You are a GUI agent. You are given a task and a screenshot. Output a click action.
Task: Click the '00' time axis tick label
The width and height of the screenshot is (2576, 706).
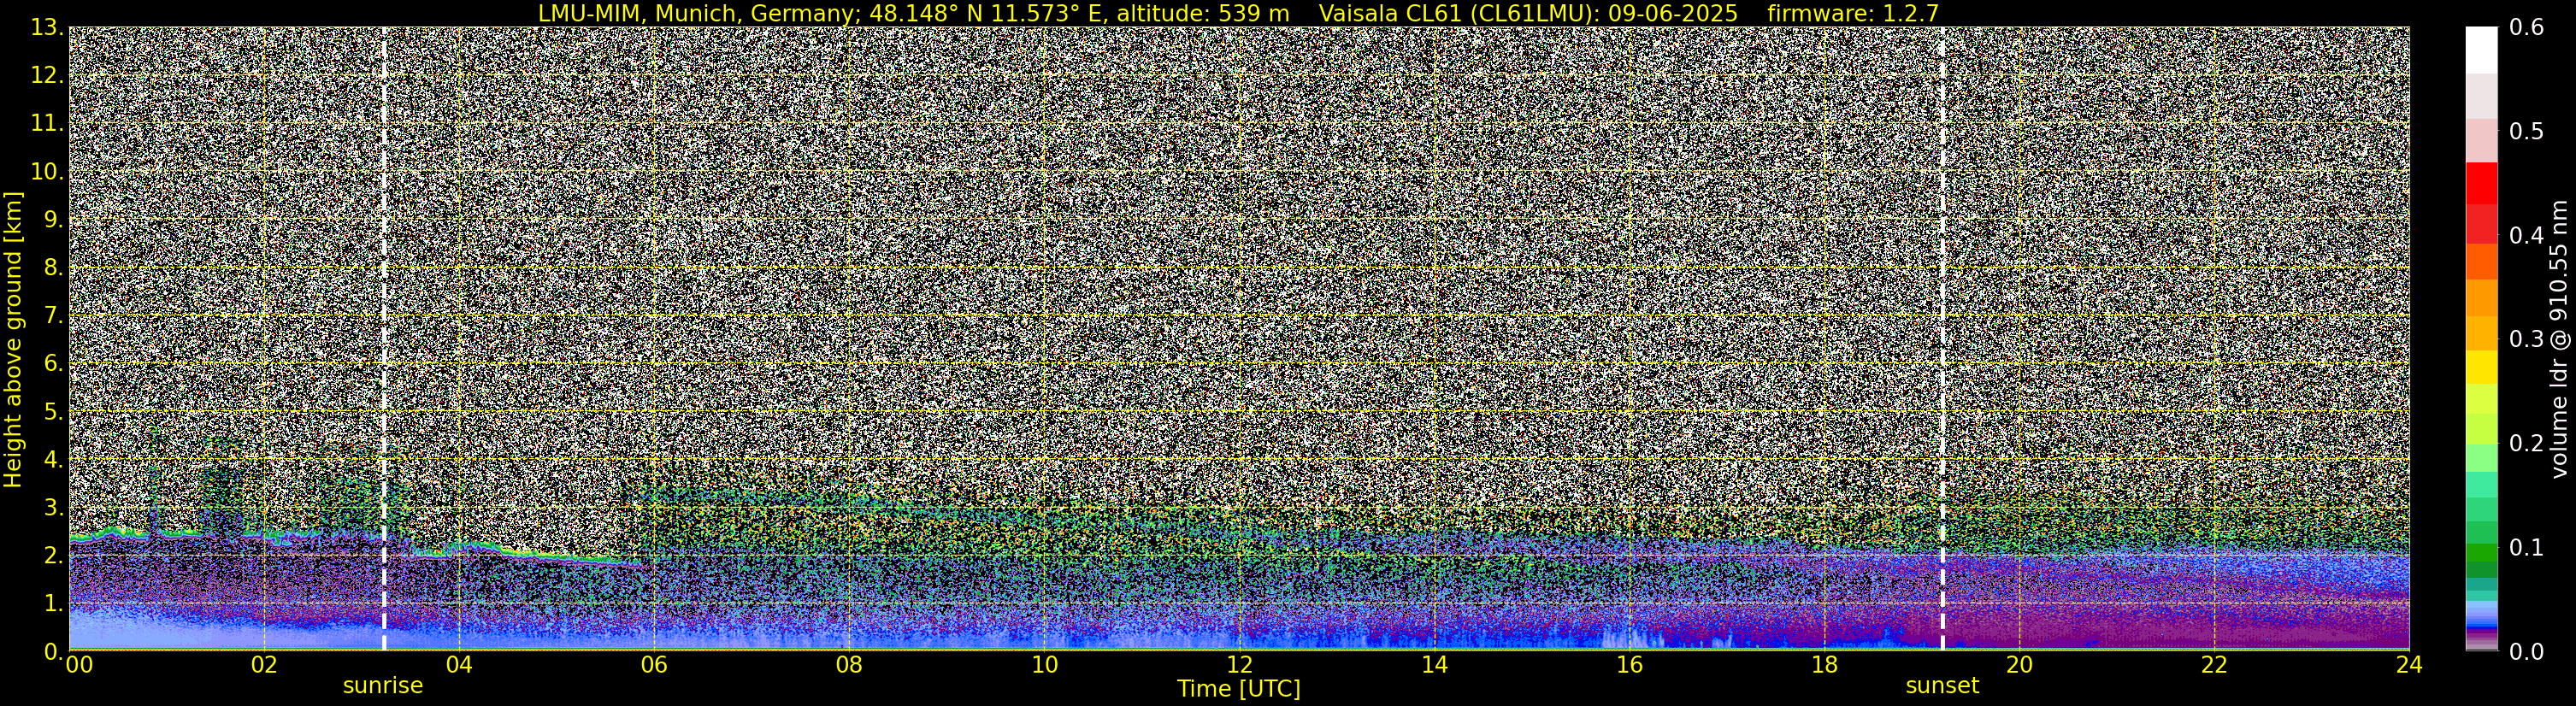click(x=79, y=665)
